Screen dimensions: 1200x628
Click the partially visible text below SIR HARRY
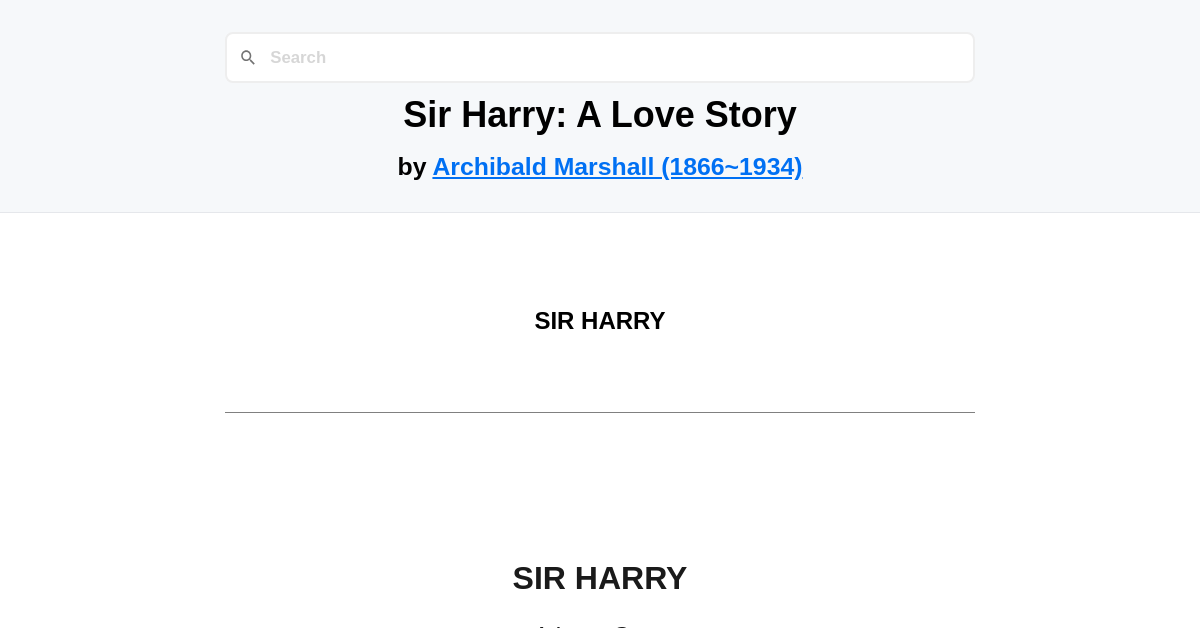tap(600, 625)
